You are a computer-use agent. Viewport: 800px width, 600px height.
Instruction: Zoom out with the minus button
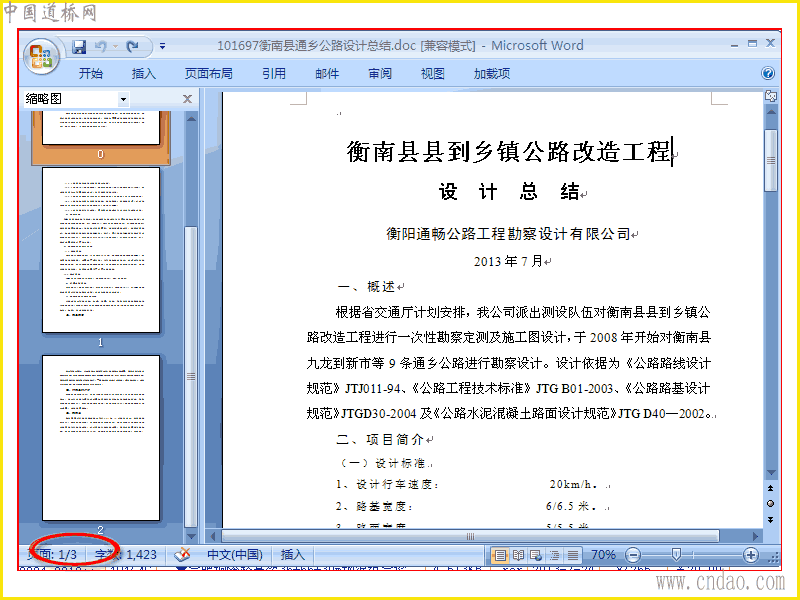(633, 555)
